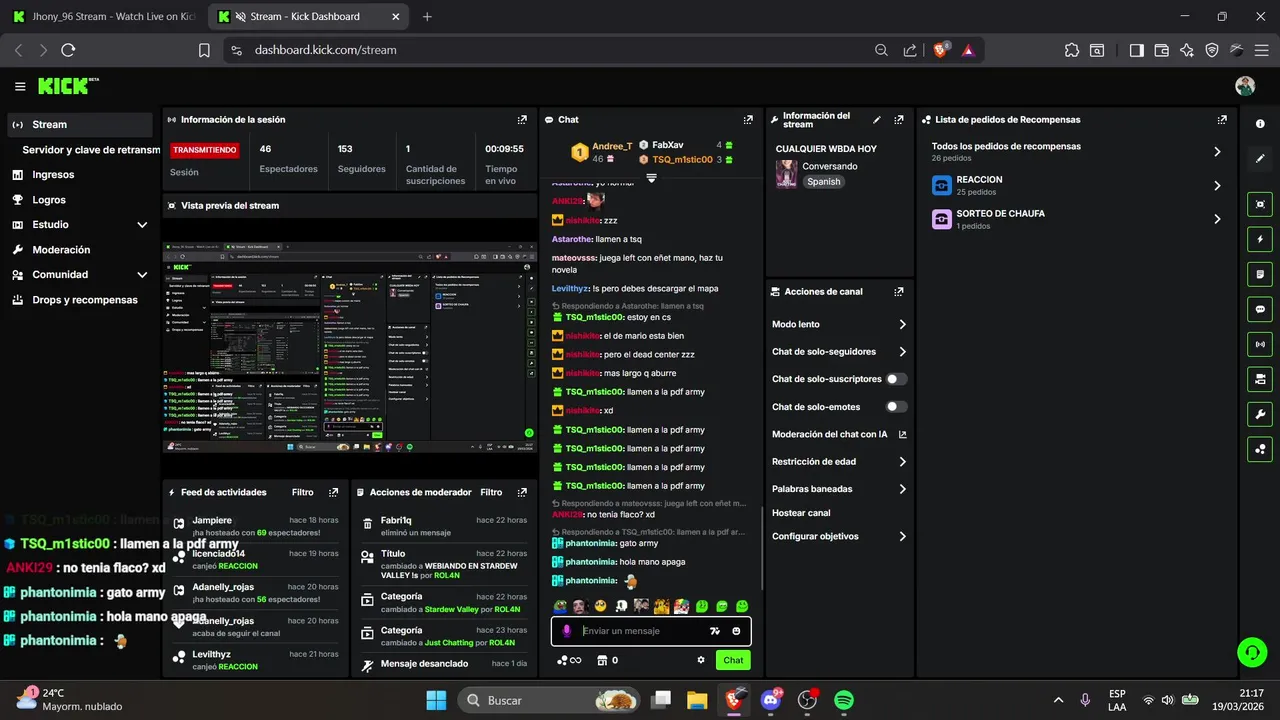The image size is (1280, 720).
Task: Expand Todos los pedidos de recompensas
Action: click(x=1217, y=152)
